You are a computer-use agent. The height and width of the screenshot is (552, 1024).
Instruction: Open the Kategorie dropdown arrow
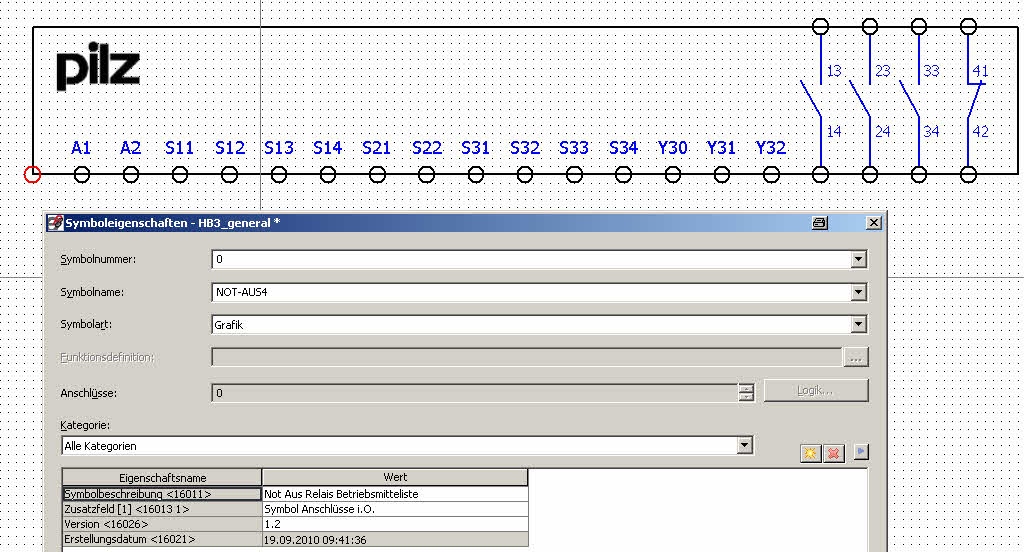click(744, 446)
